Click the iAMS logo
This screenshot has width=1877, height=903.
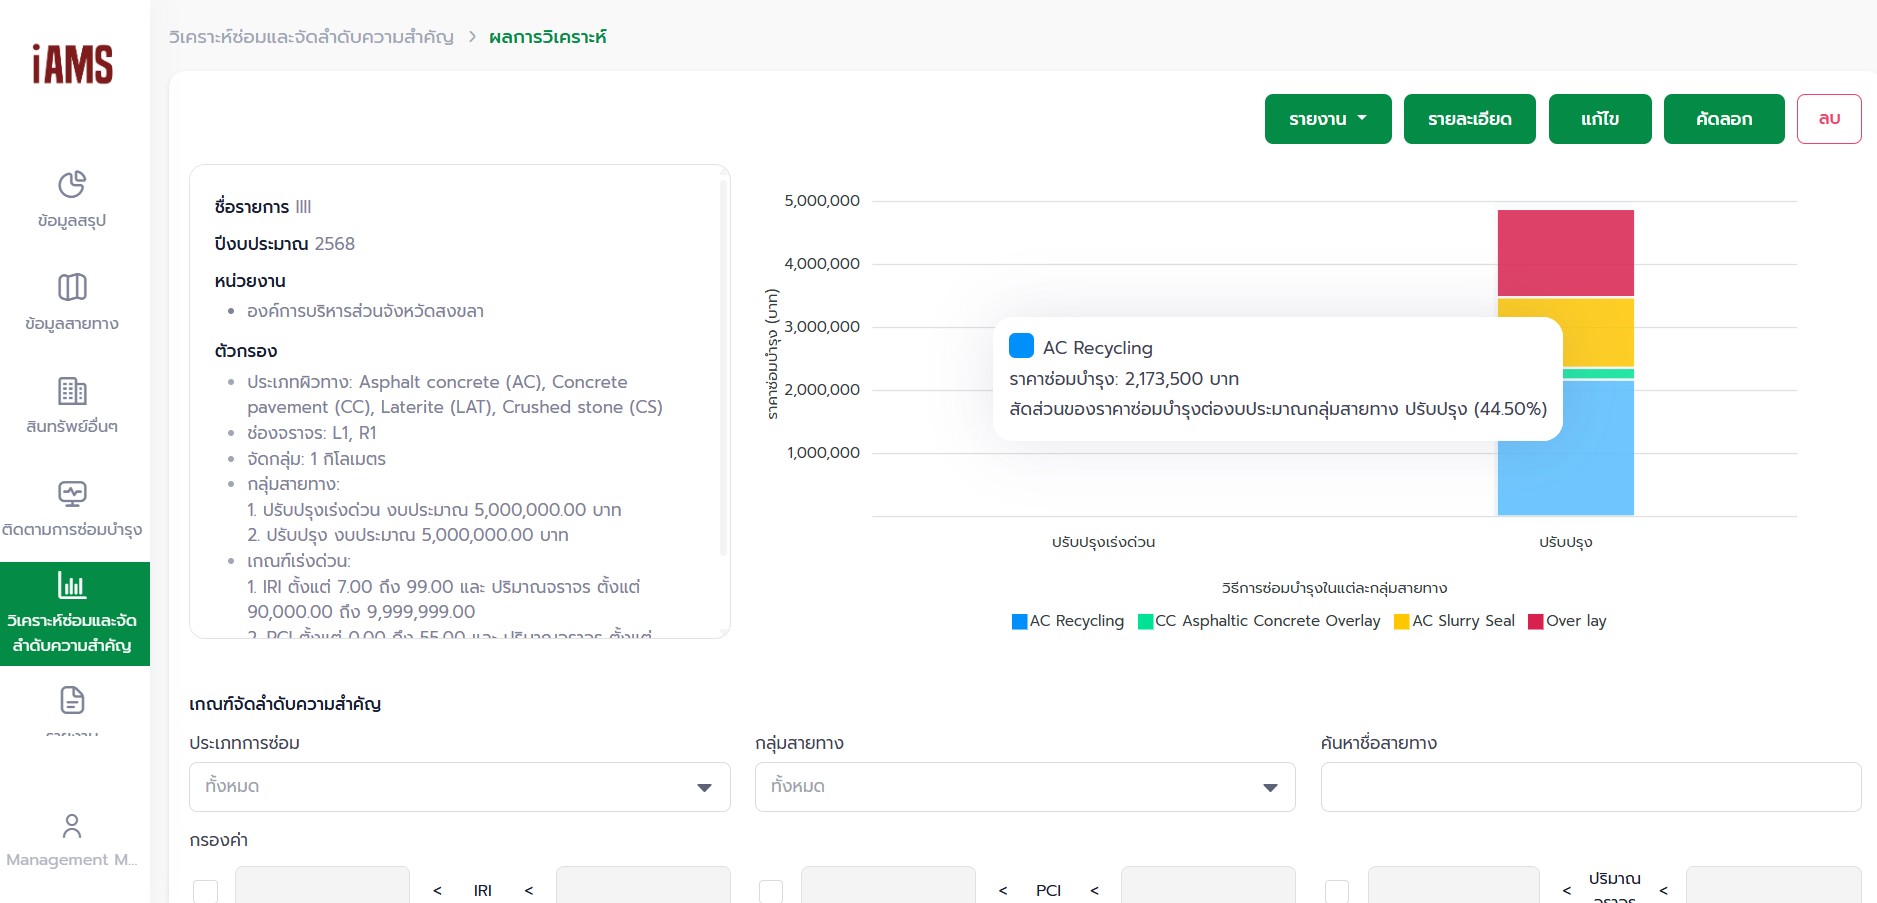point(72,65)
